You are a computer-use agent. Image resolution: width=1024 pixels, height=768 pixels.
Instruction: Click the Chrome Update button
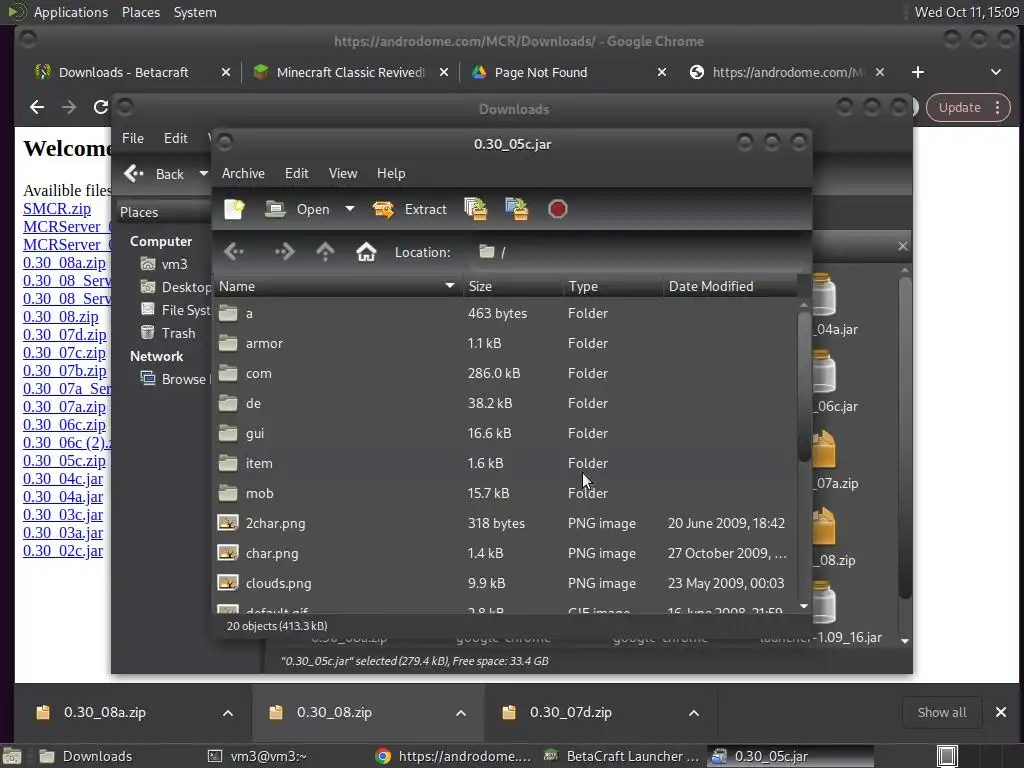point(969,108)
